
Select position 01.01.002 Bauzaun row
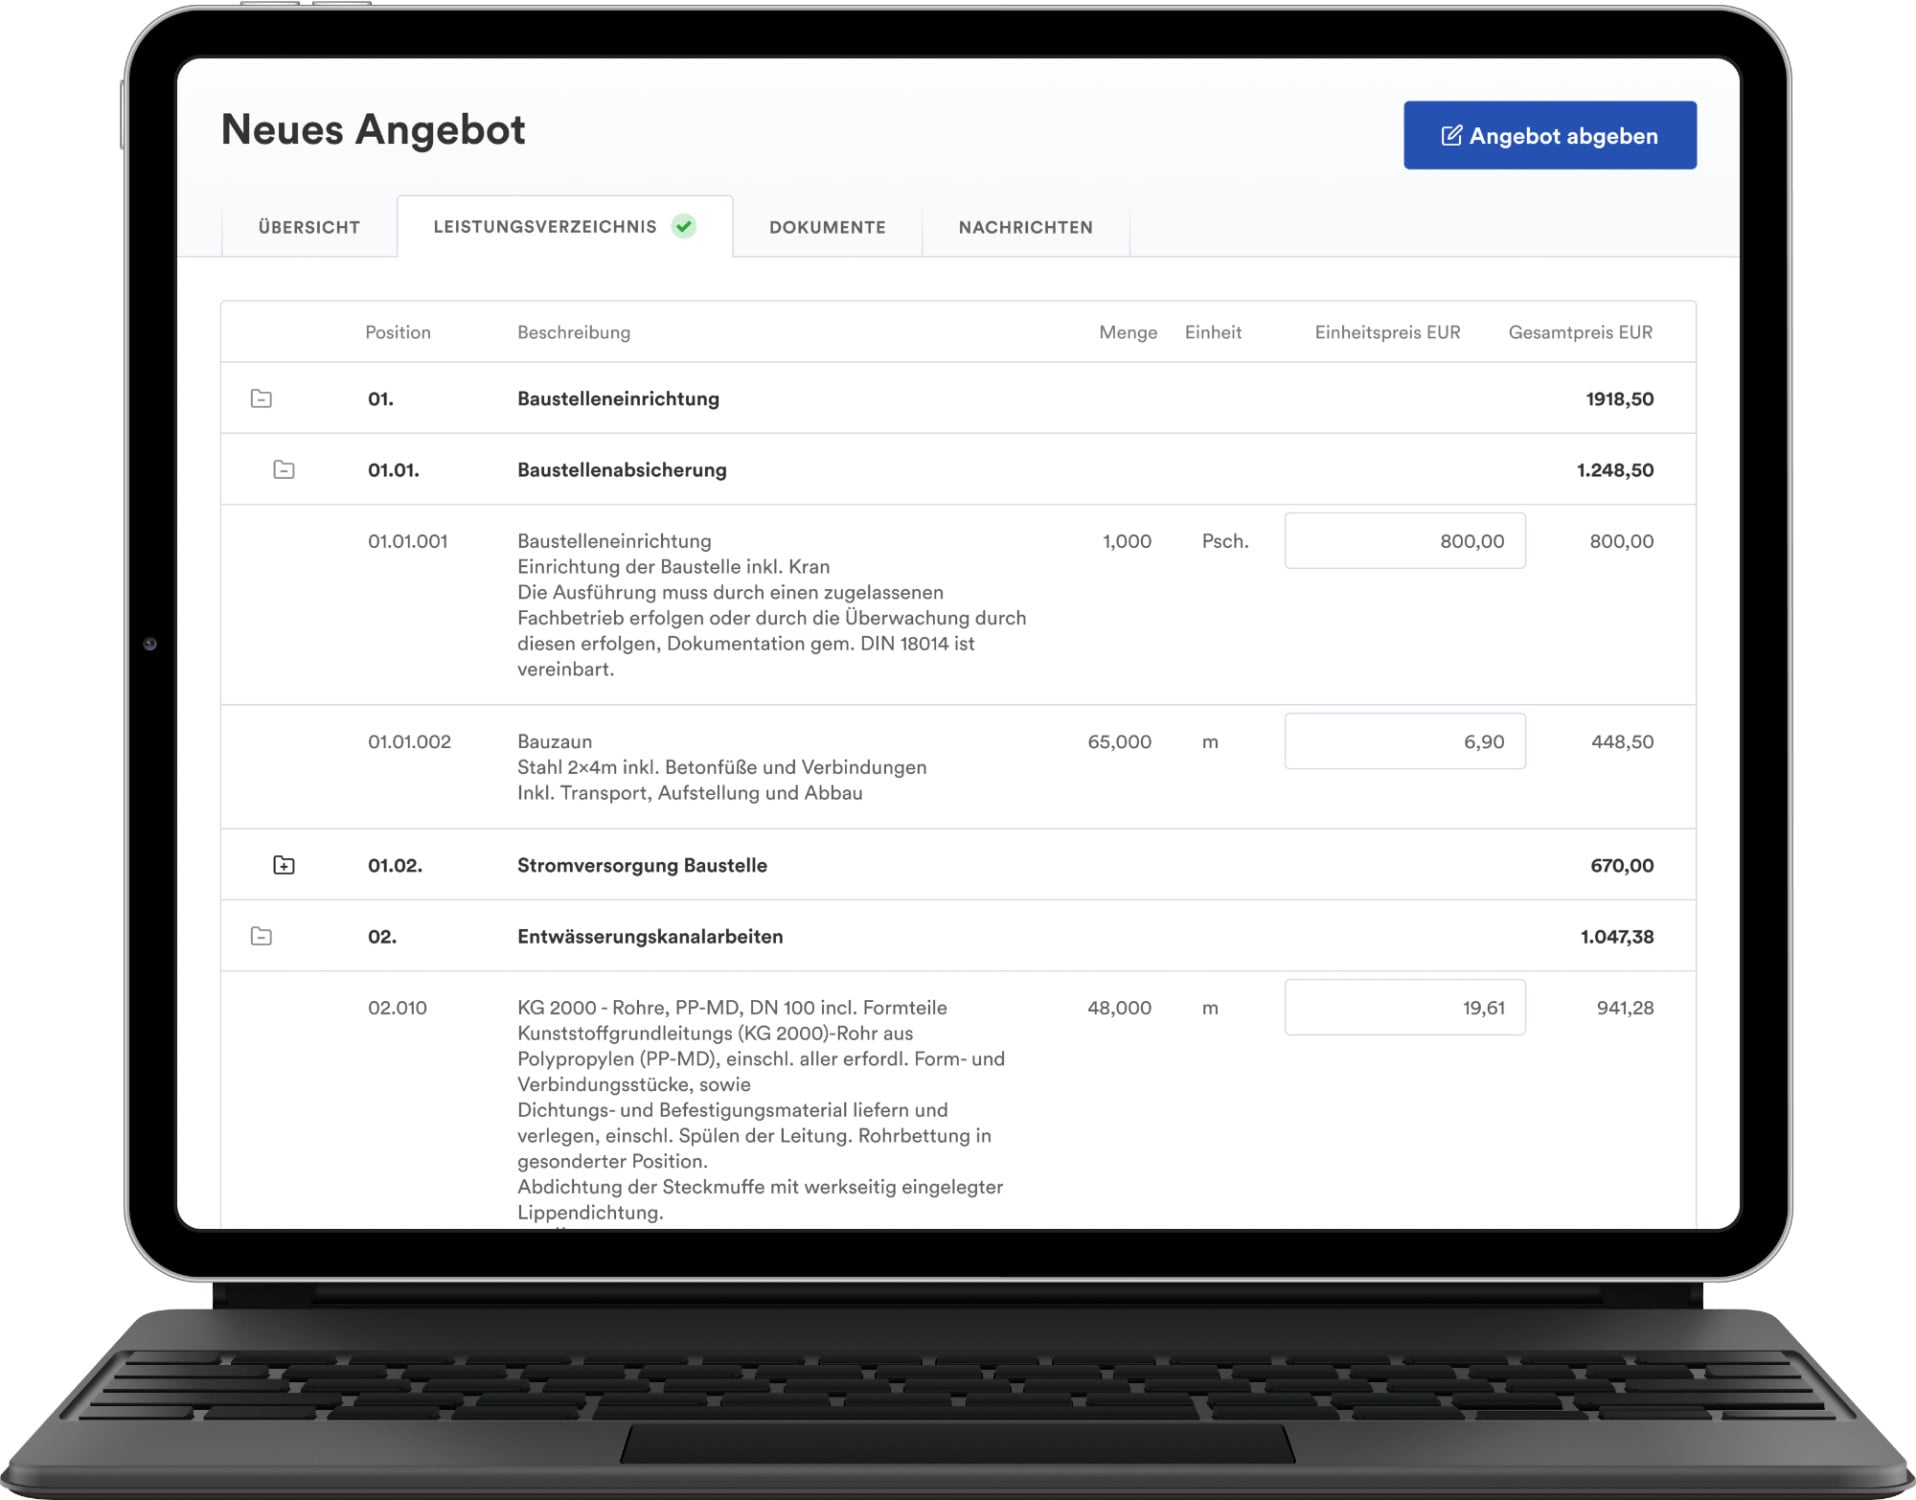point(958,767)
